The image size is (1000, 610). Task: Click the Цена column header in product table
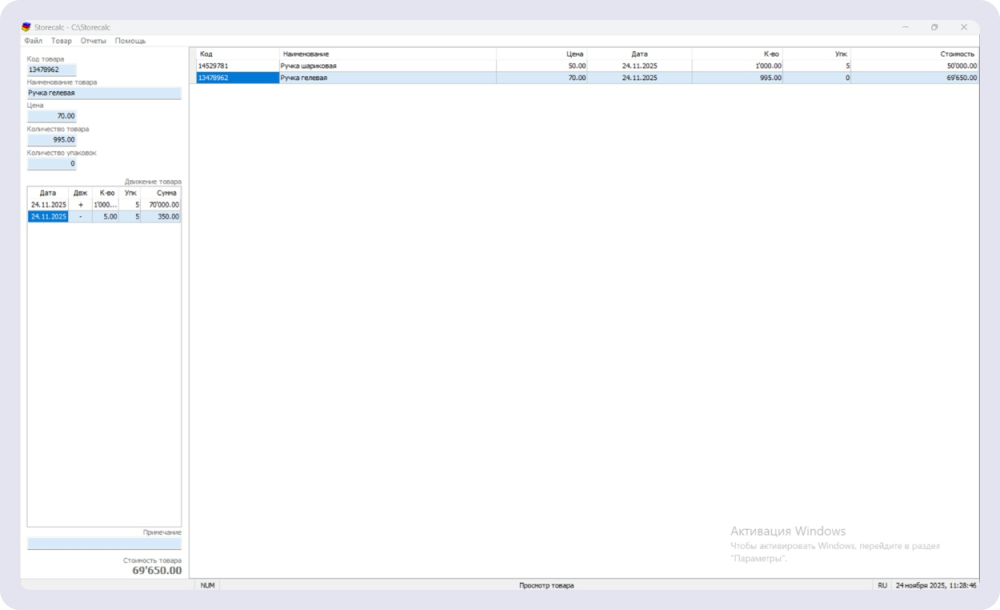(x=542, y=53)
